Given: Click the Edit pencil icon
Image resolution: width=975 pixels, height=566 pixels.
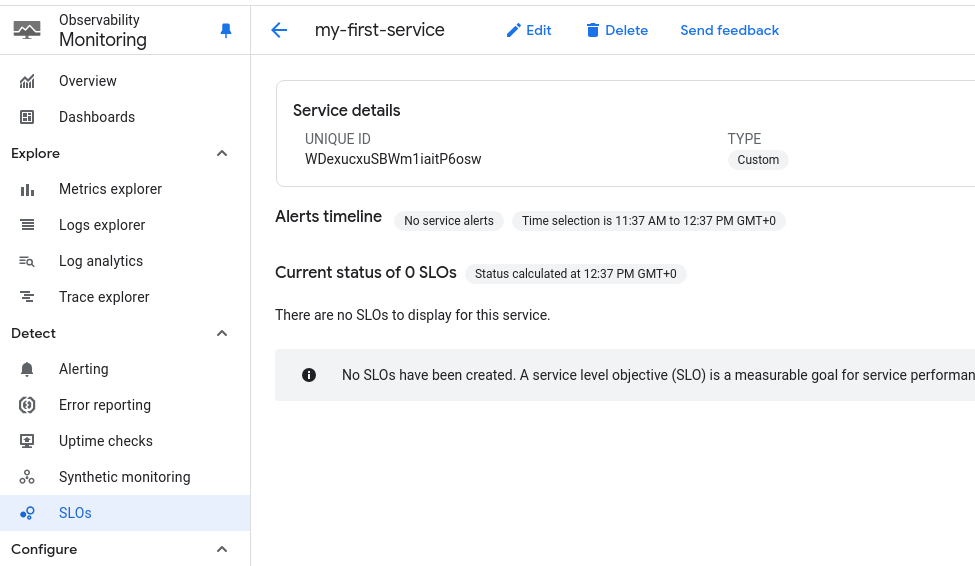Looking at the screenshot, I should point(513,30).
